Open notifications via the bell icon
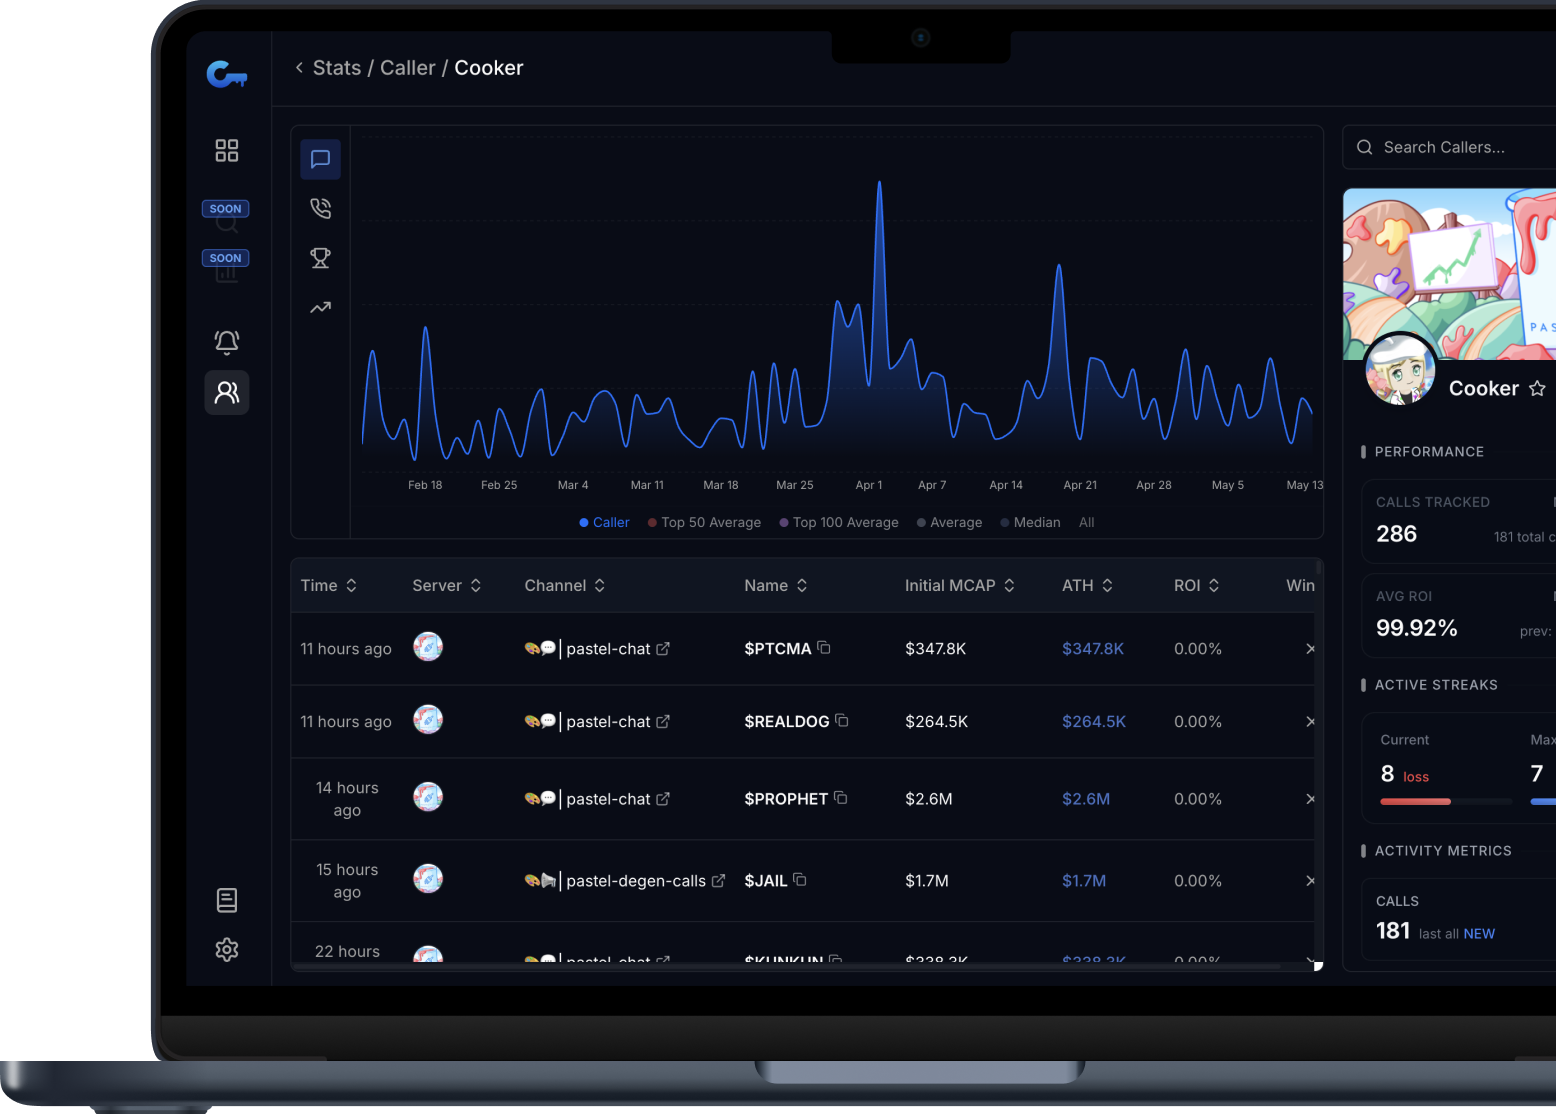 [x=226, y=342]
